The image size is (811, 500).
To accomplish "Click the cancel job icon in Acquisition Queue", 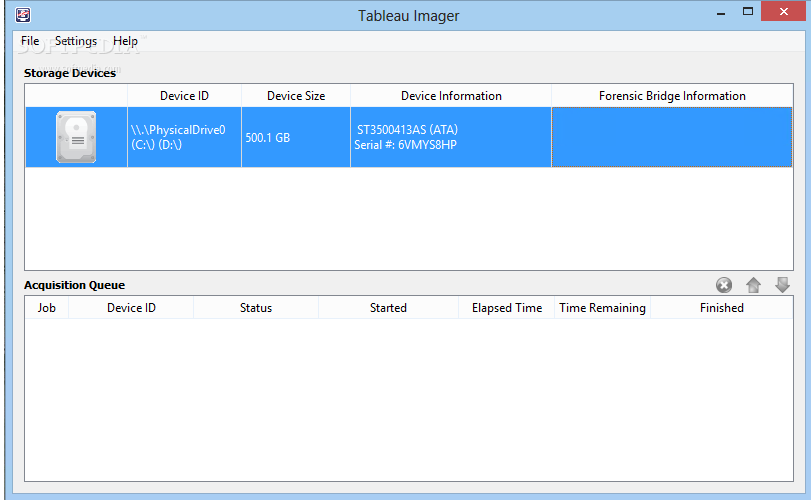I will 724,285.
